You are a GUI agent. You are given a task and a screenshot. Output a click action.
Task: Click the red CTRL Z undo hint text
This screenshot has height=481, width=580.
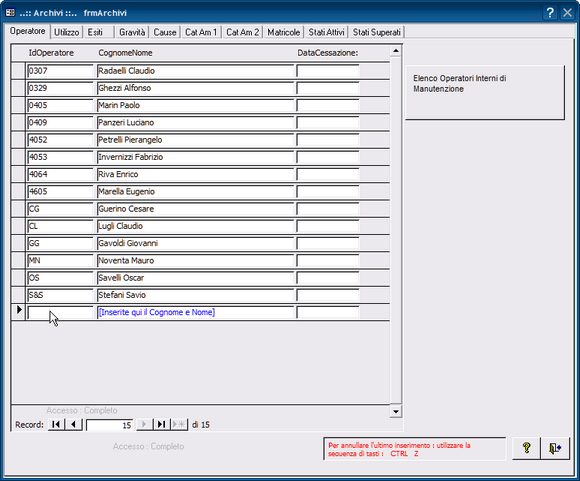[399, 449]
